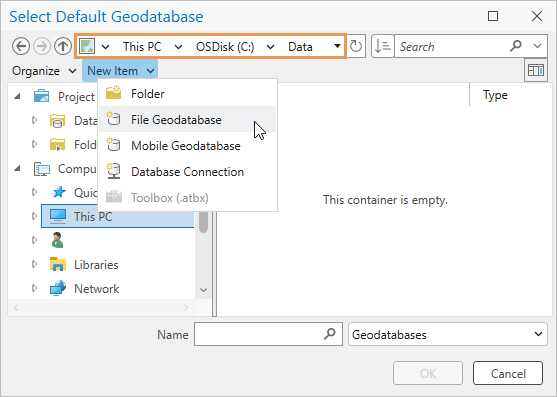The width and height of the screenshot is (557, 397).
Task: Expand the Databases tree node
Action: coord(34,120)
